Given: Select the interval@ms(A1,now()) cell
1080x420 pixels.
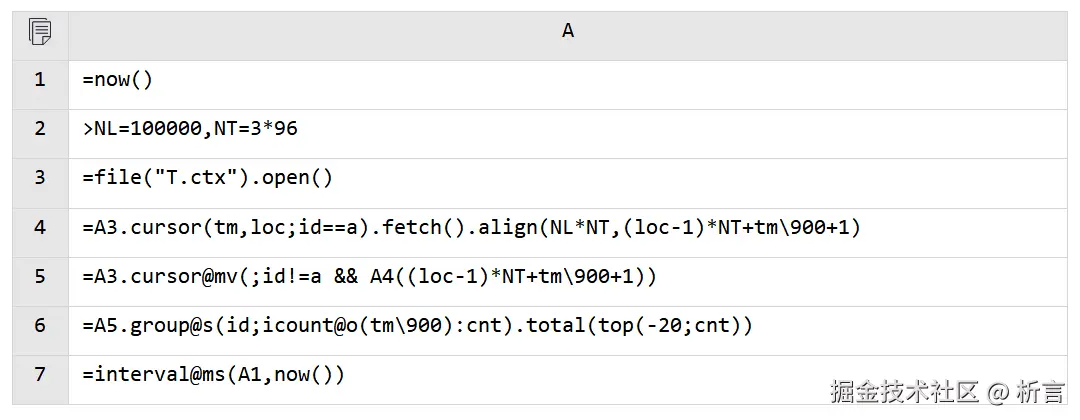Looking at the screenshot, I should pos(214,374).
